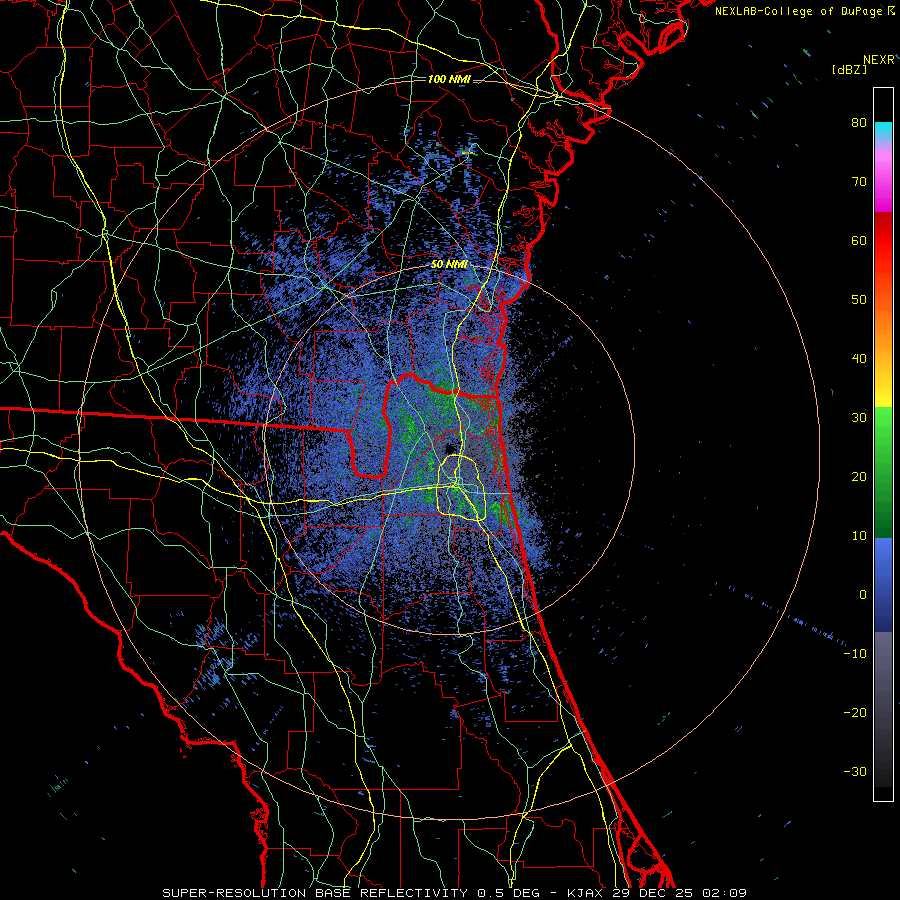The image size is (900, 900).
Task: Click the 70 value on the dBZ scale
Action: tap(859, 182)
